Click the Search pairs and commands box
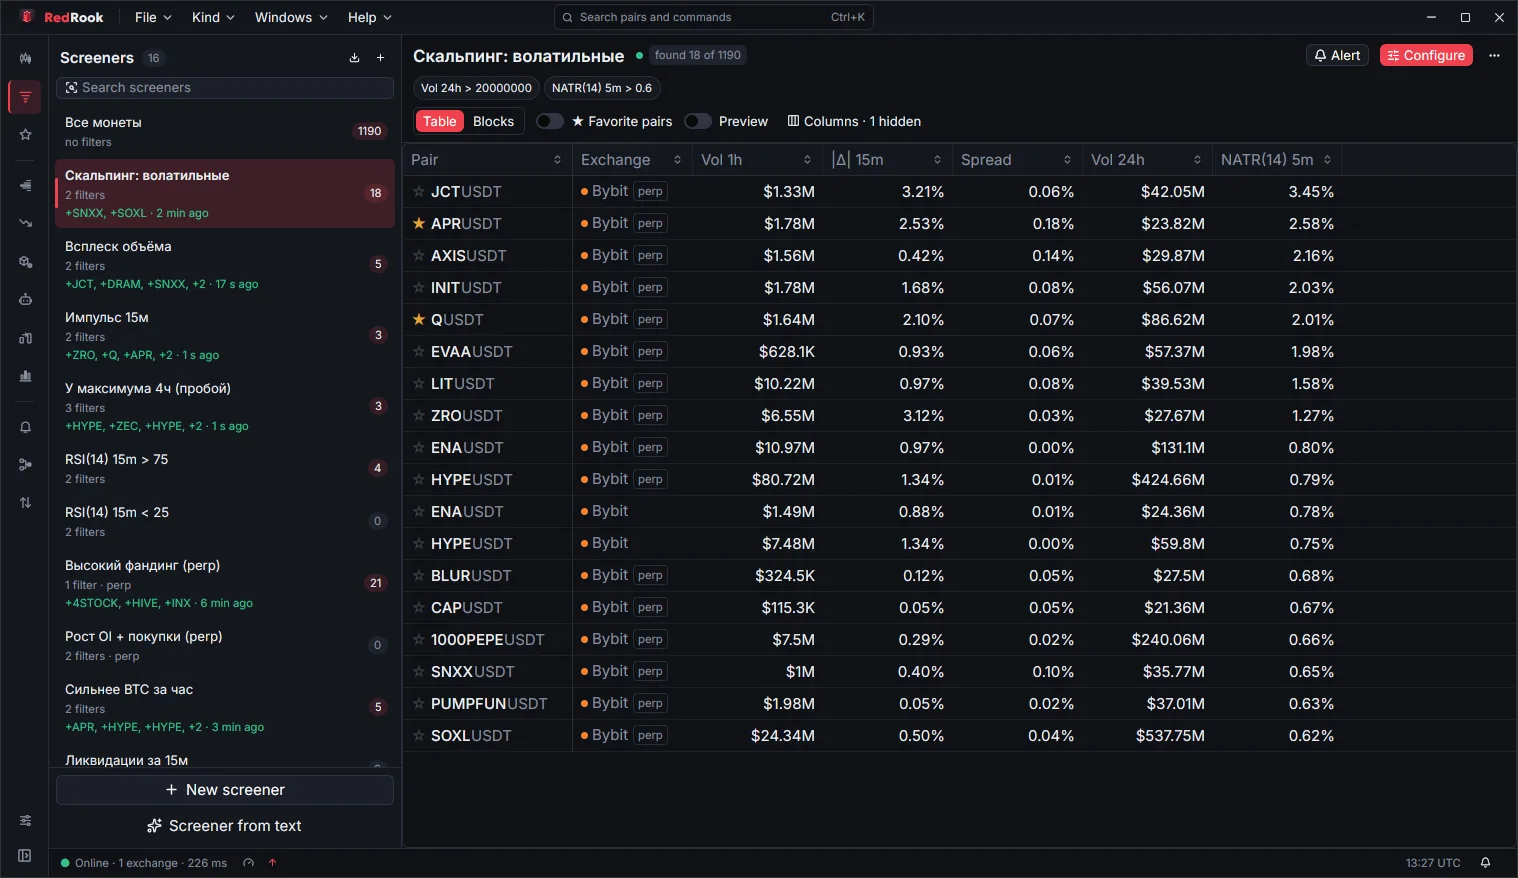The width and height of the screenshot is (1518, 878). click(x=714, y=17)
